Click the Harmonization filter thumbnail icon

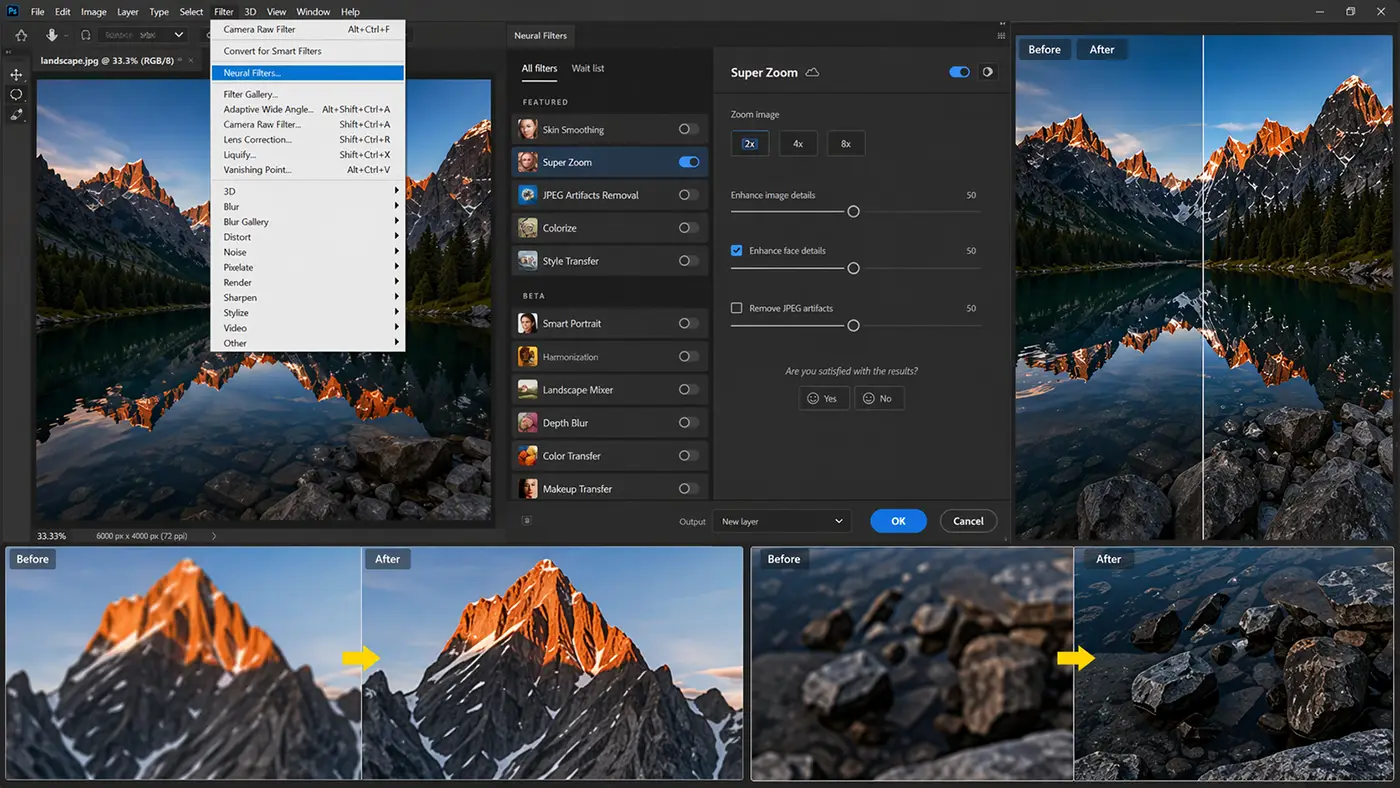pos(527,356)
